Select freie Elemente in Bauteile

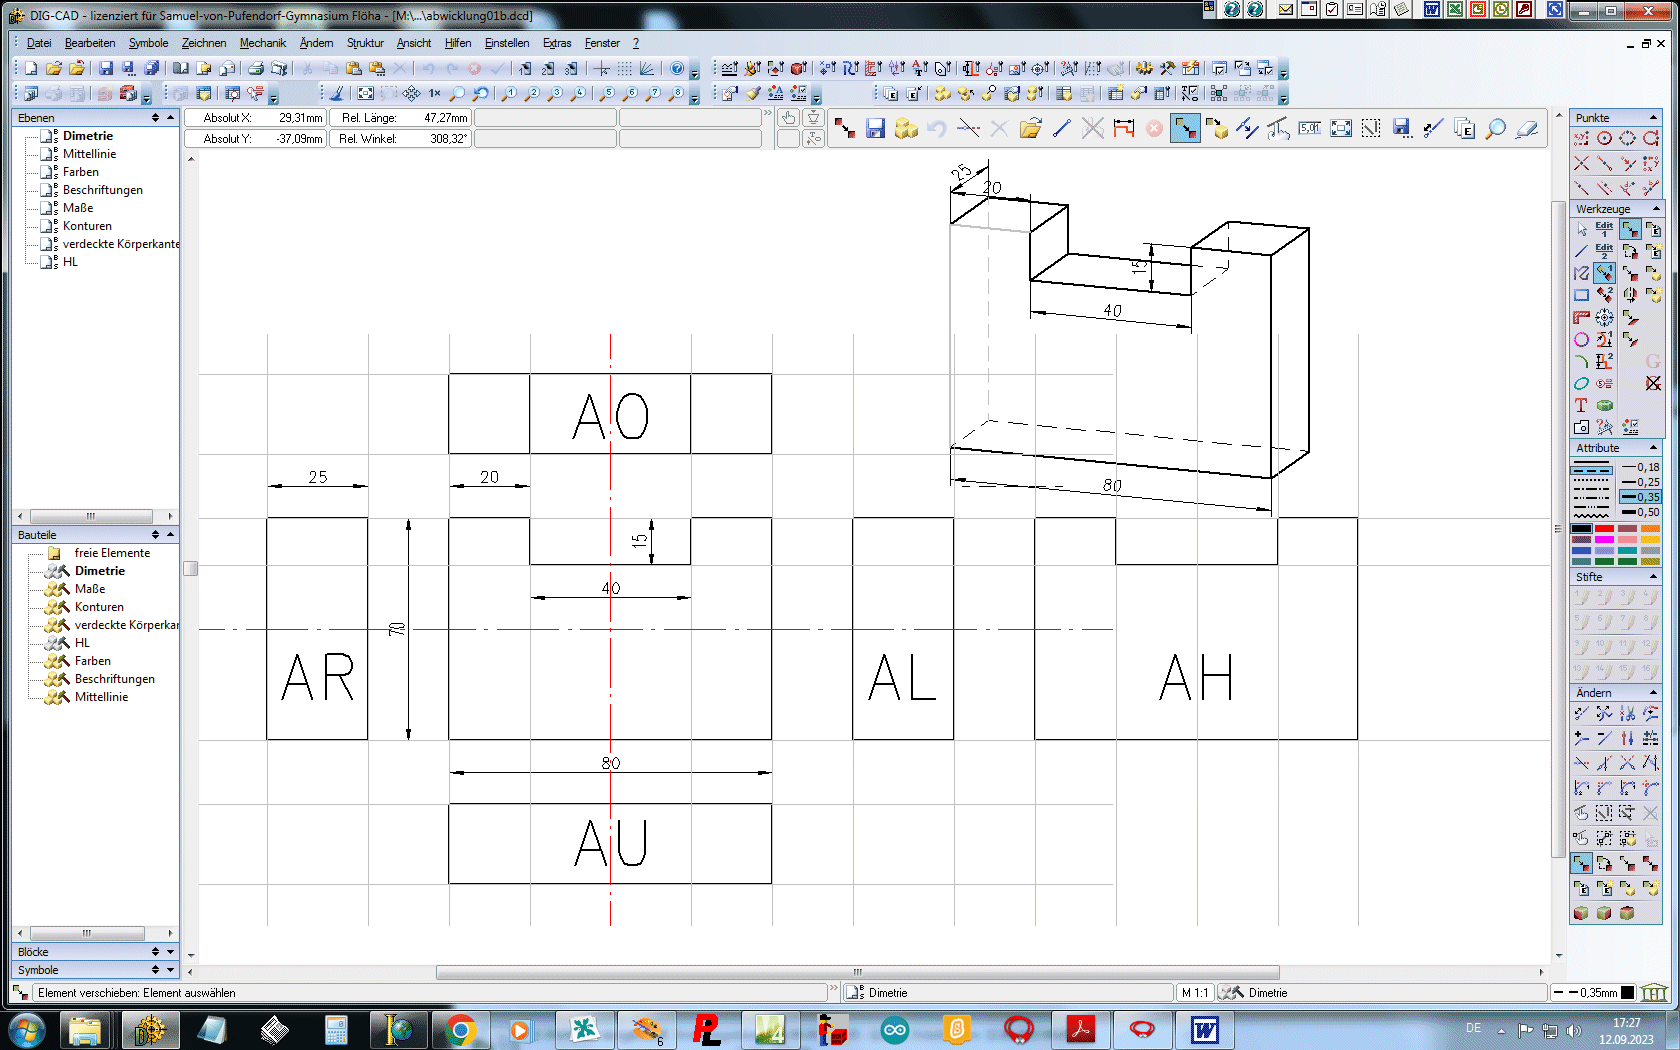pos(112,553)
